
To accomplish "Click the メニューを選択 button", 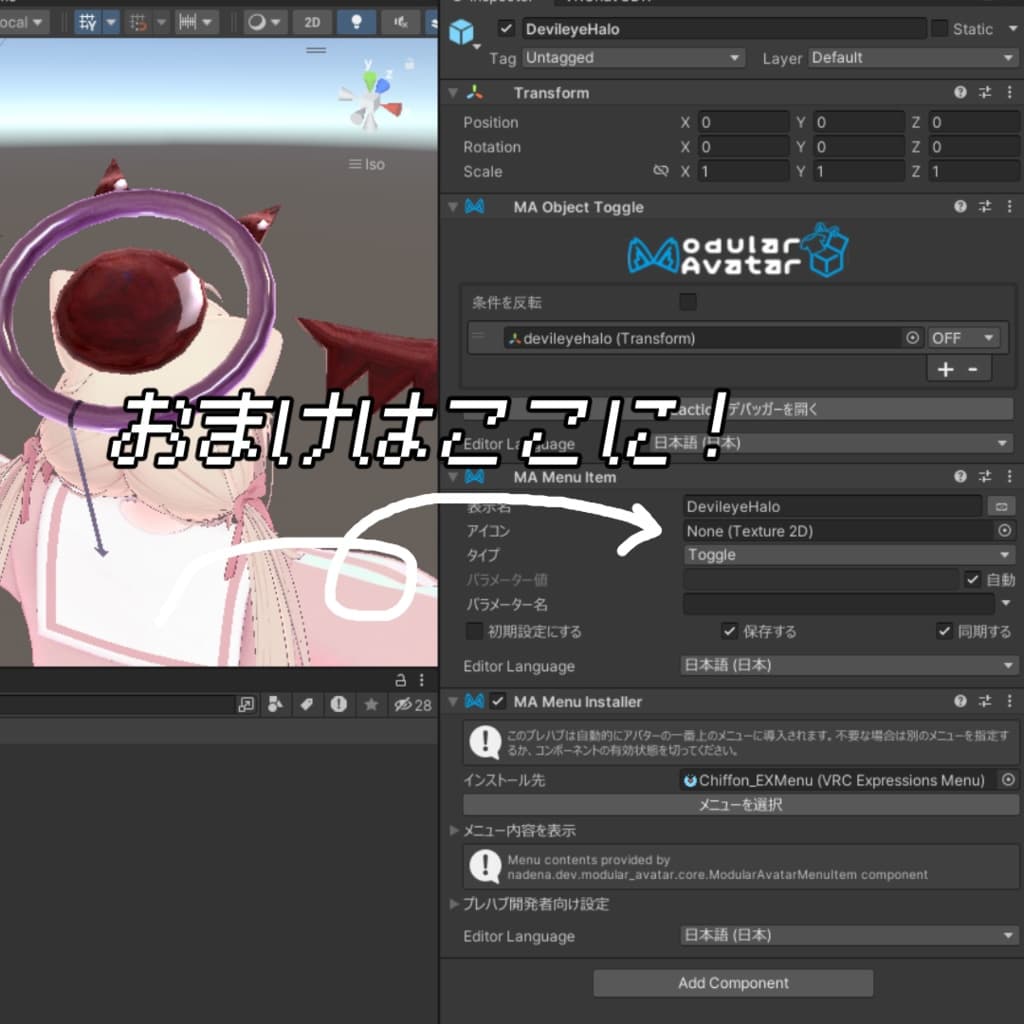I will pos(742,805).
